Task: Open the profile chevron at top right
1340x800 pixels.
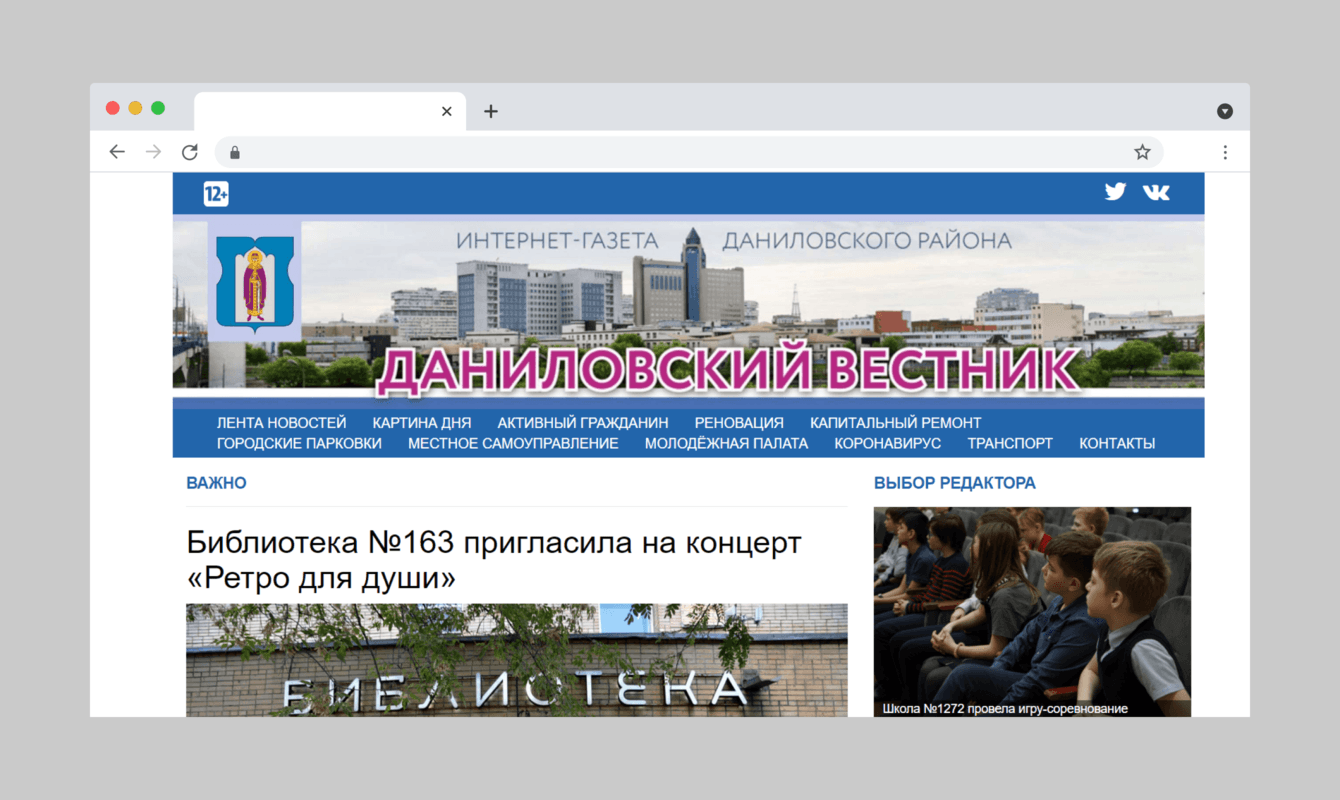Action: [x=1224, y=110]
